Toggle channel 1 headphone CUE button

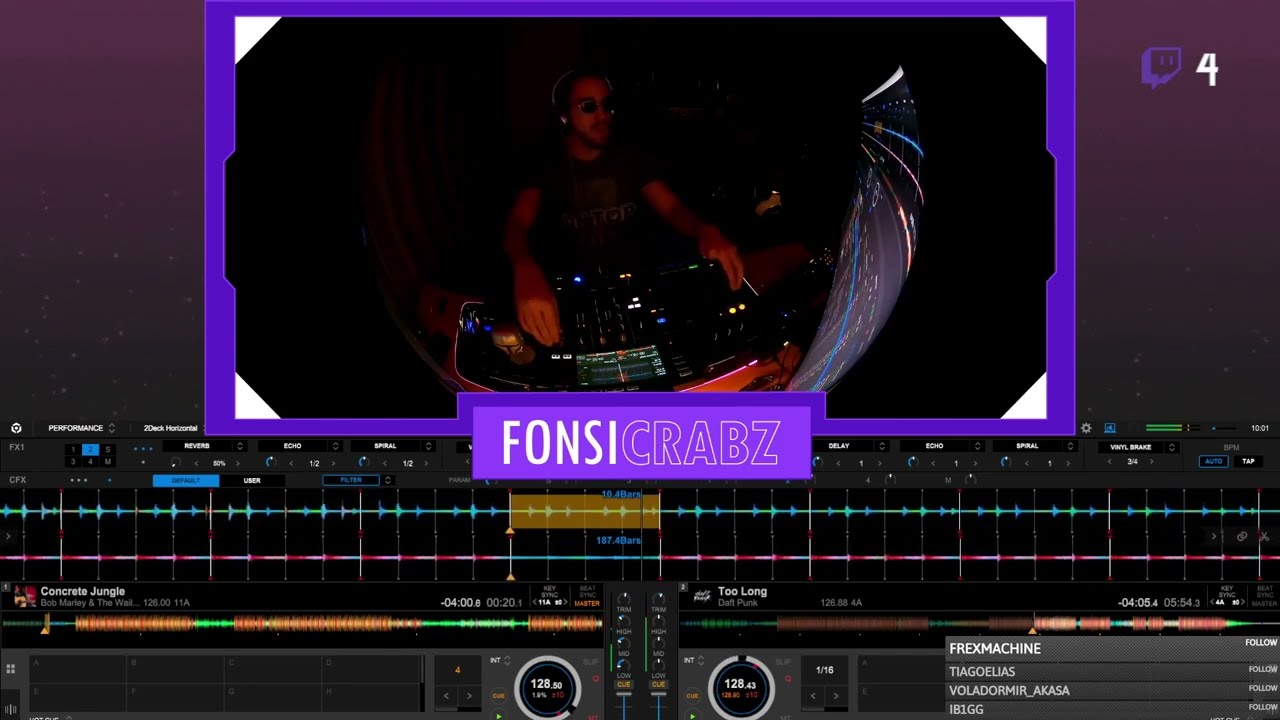pyautogui.click(x=624, y=685)
